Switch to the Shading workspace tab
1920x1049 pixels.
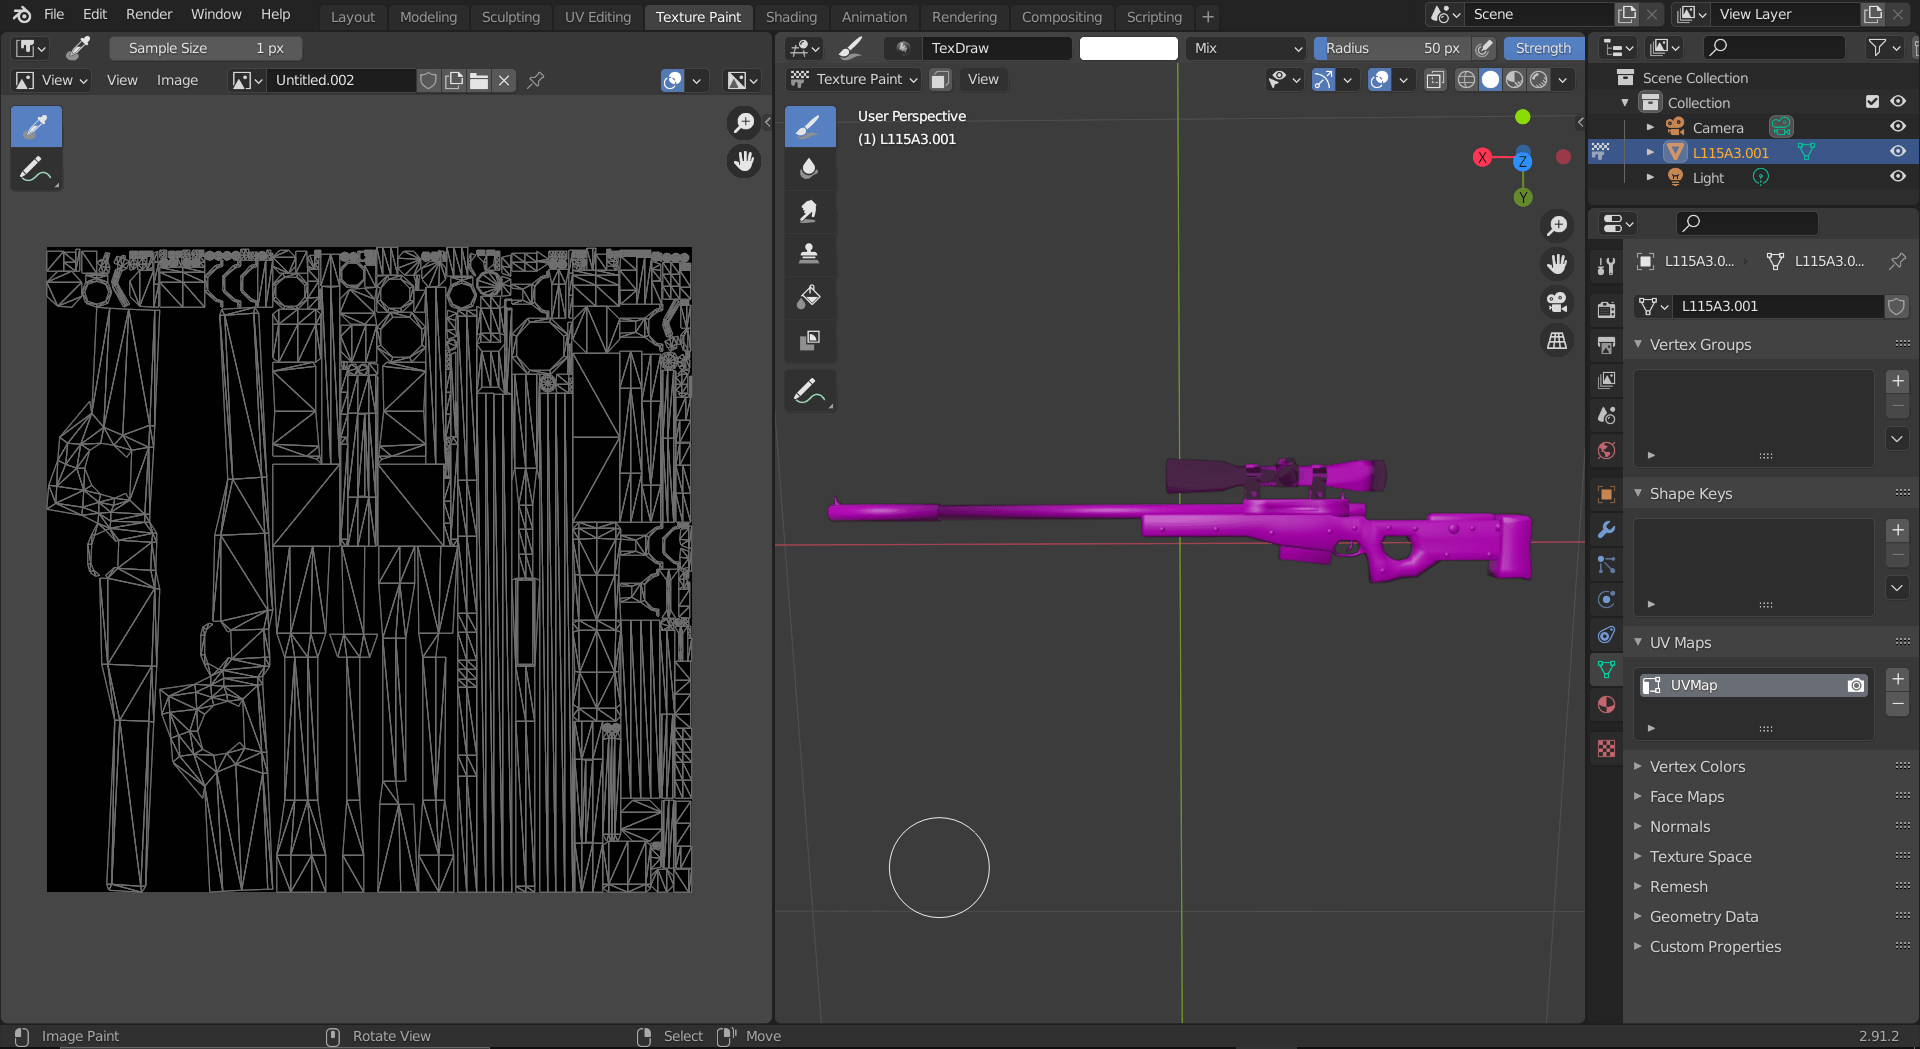[791, 17]
